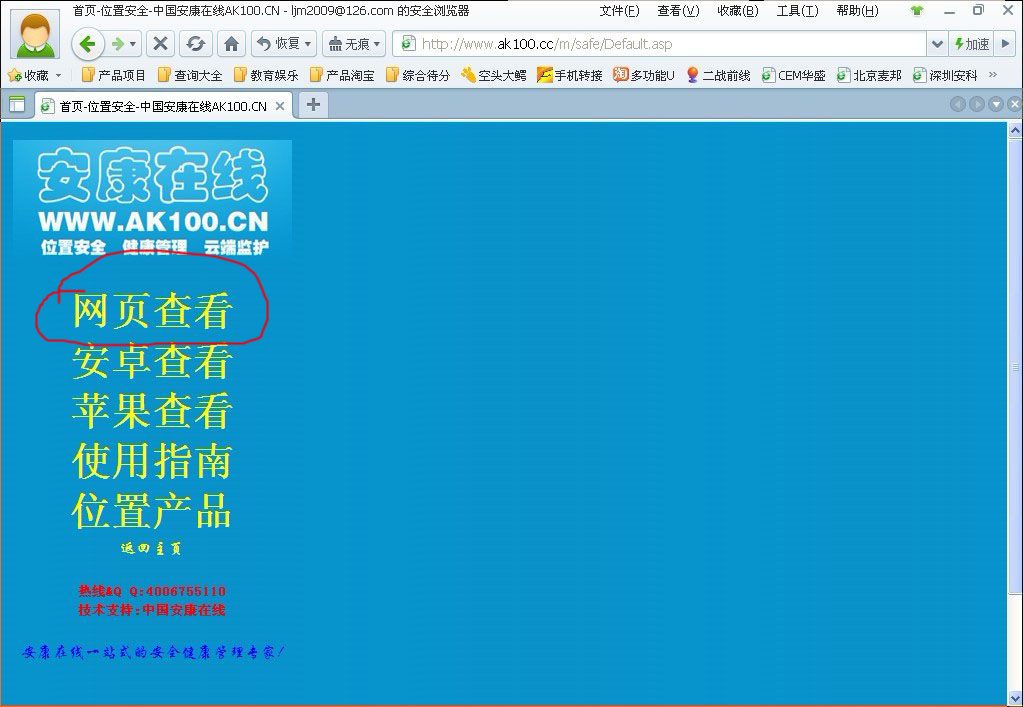
Task: Open the 多功能U bookmark
Action: coord(644,76)
